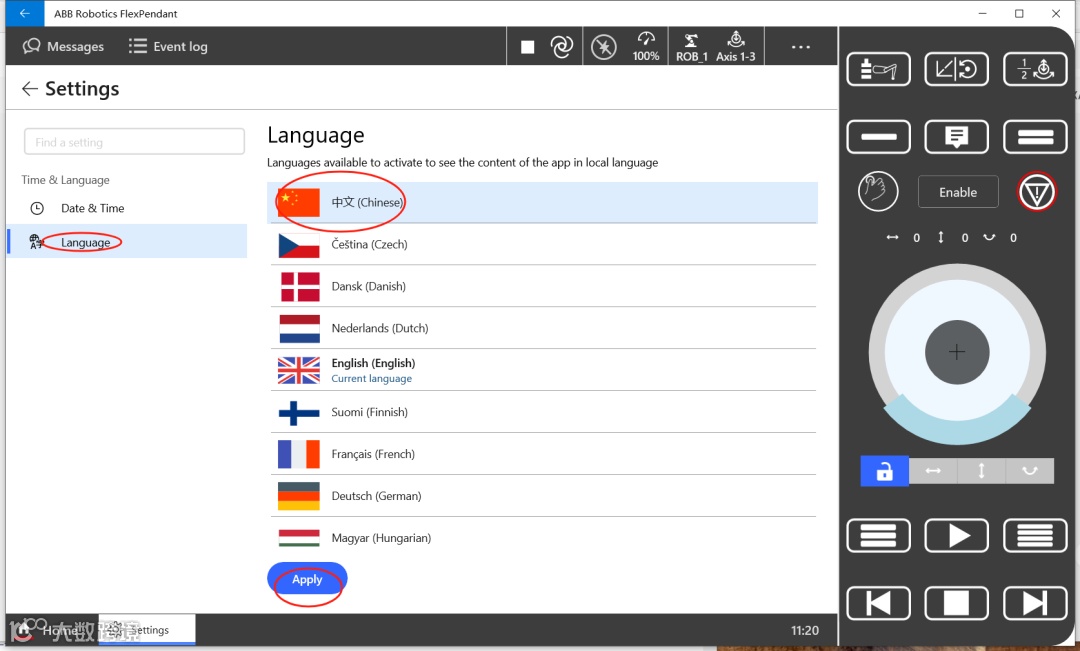
Task: Click the axis 1-2 switch hard button
Action: coord(1035,69)
